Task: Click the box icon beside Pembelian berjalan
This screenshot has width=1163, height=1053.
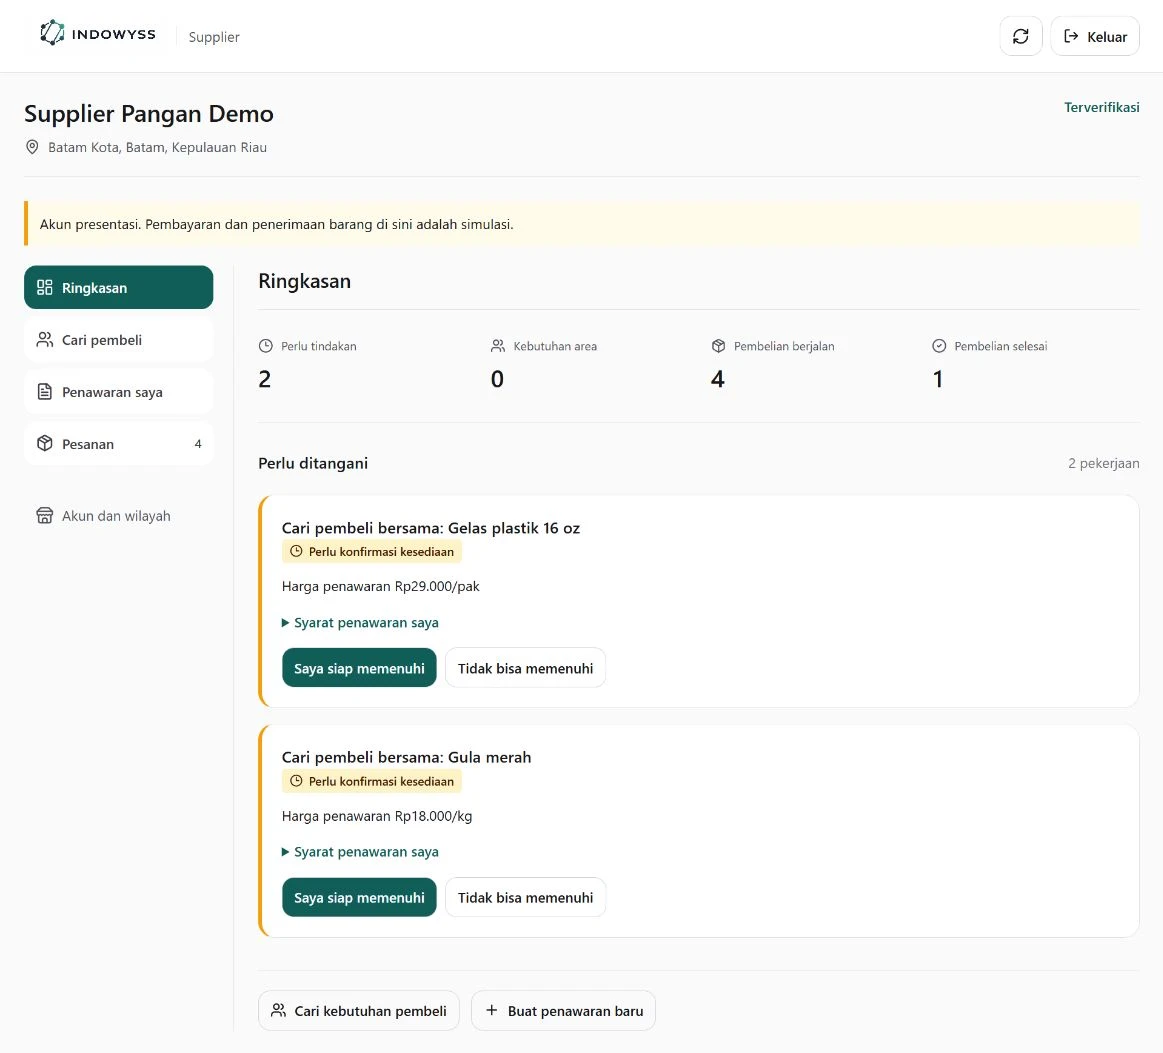Action: pos(718,346)
